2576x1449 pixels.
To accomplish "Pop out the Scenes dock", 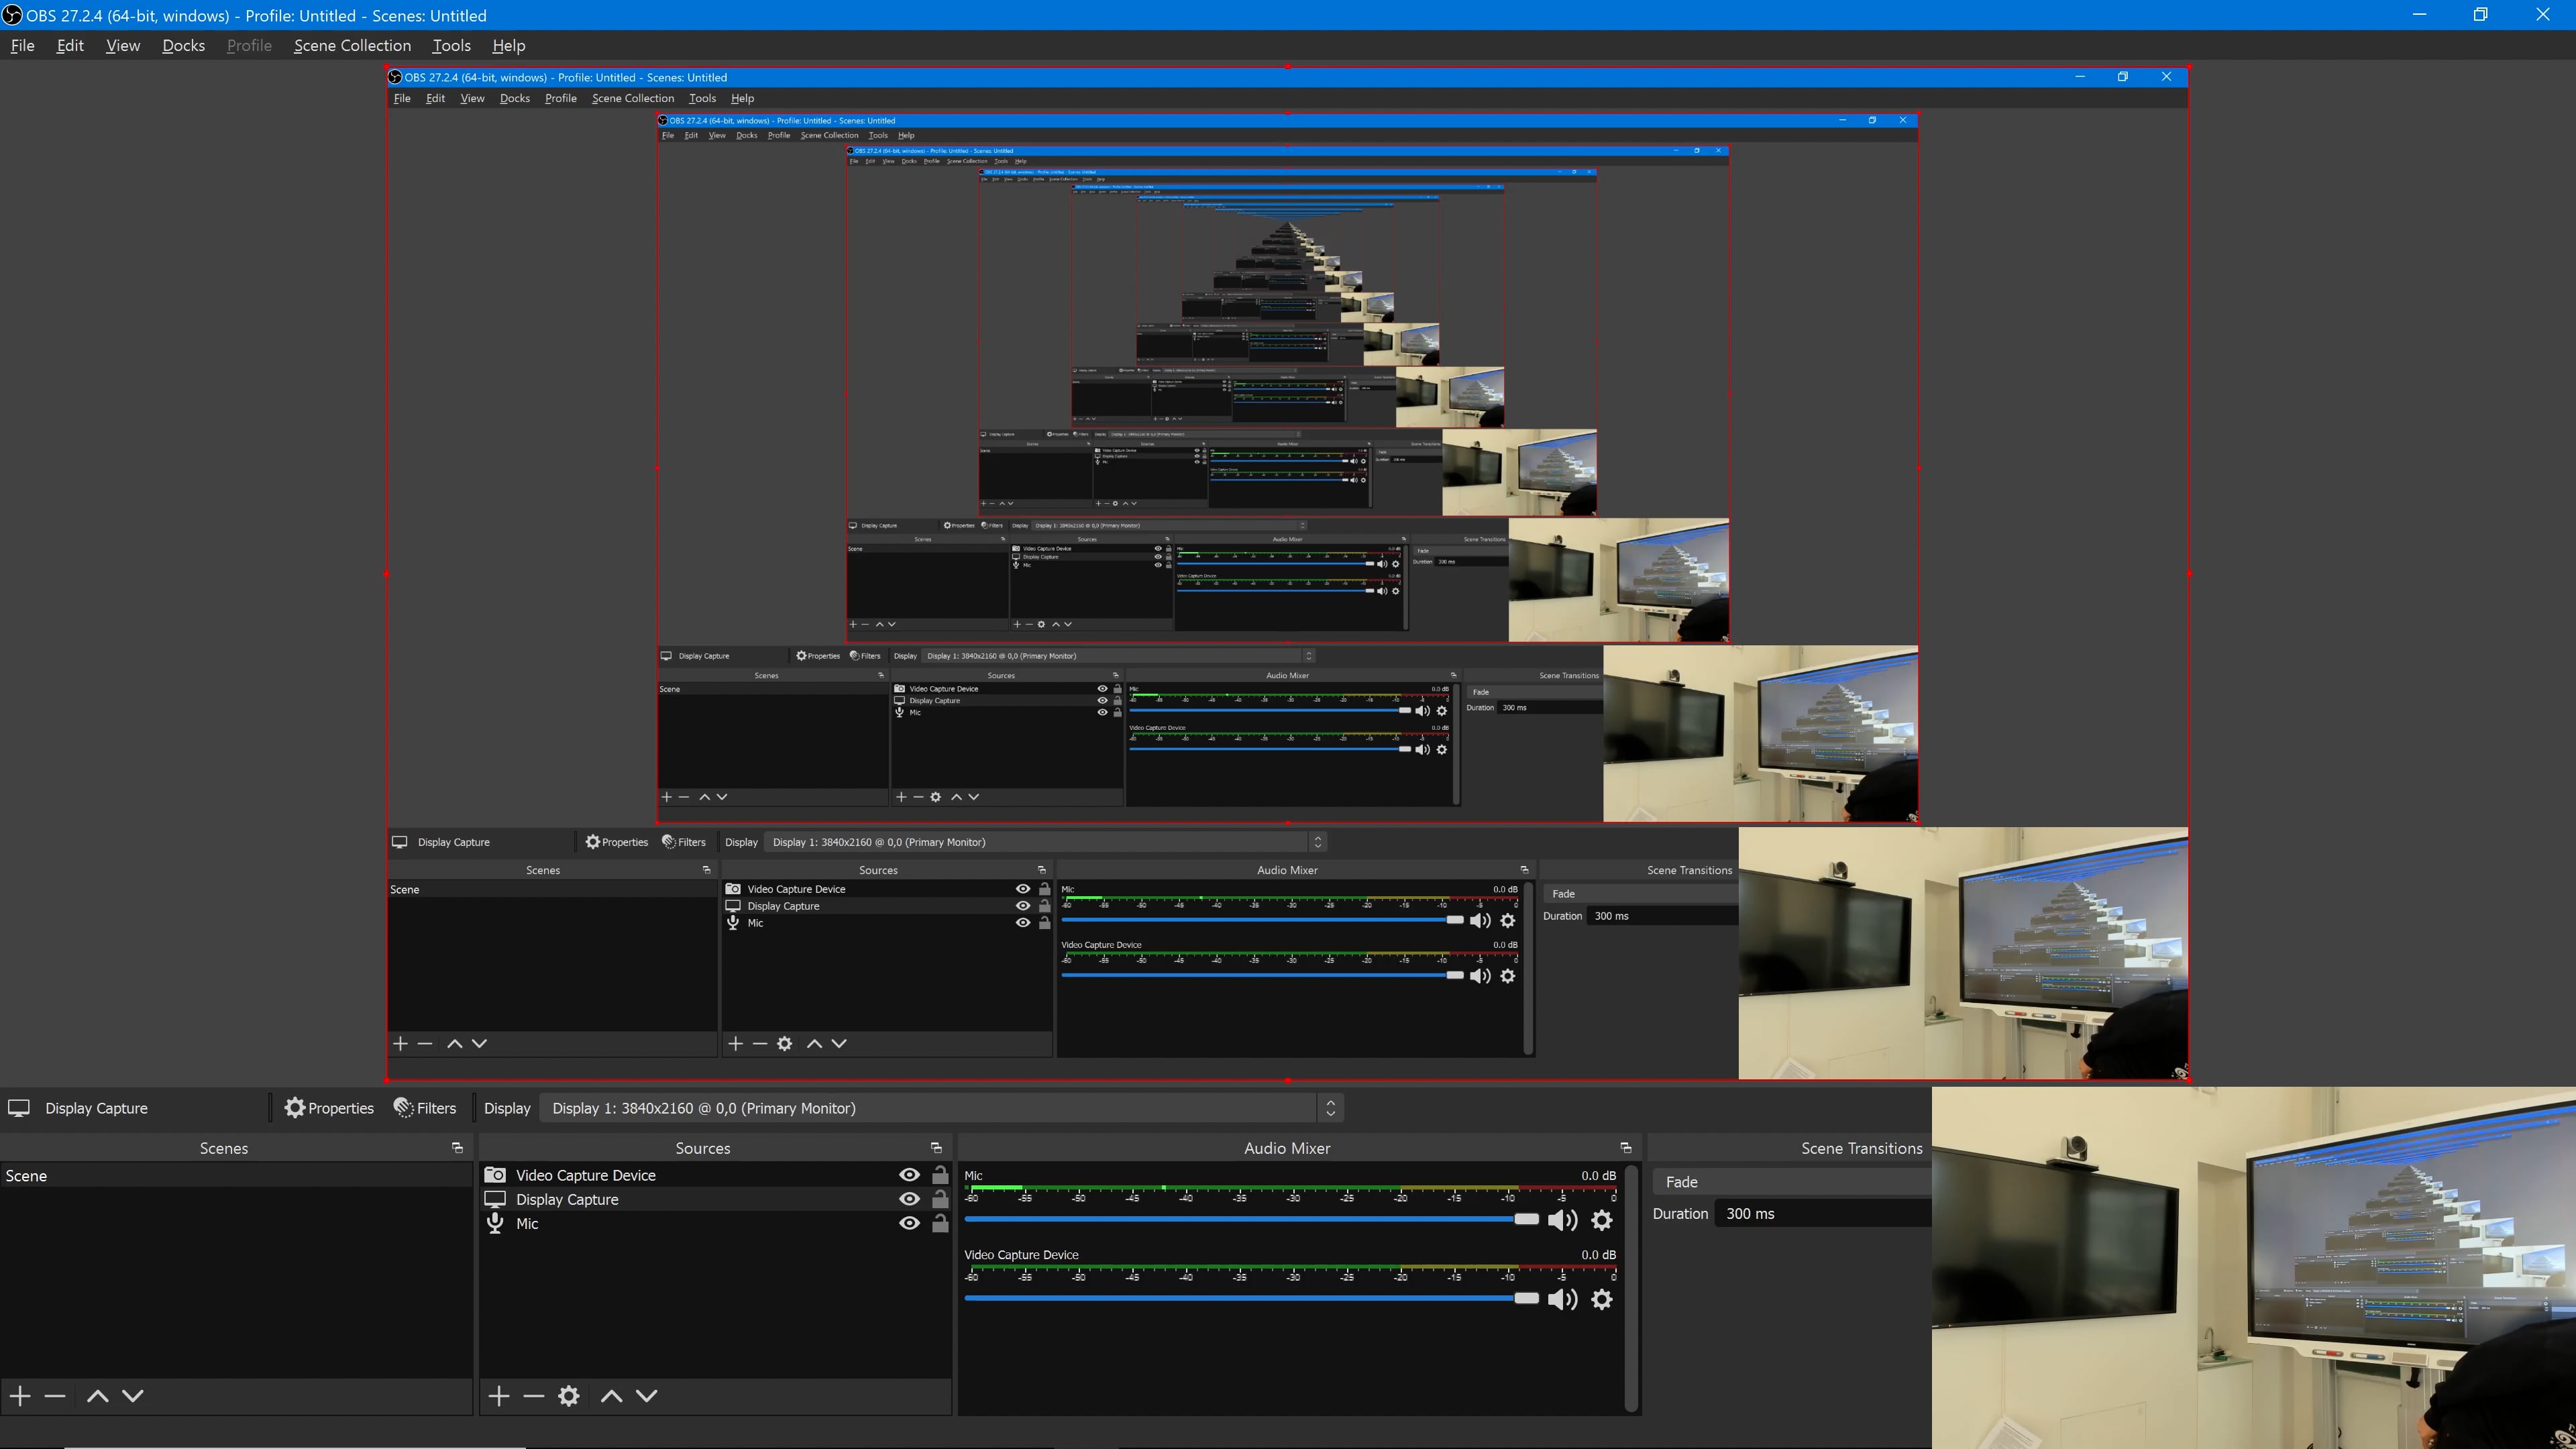I will tap(457, 1148).
